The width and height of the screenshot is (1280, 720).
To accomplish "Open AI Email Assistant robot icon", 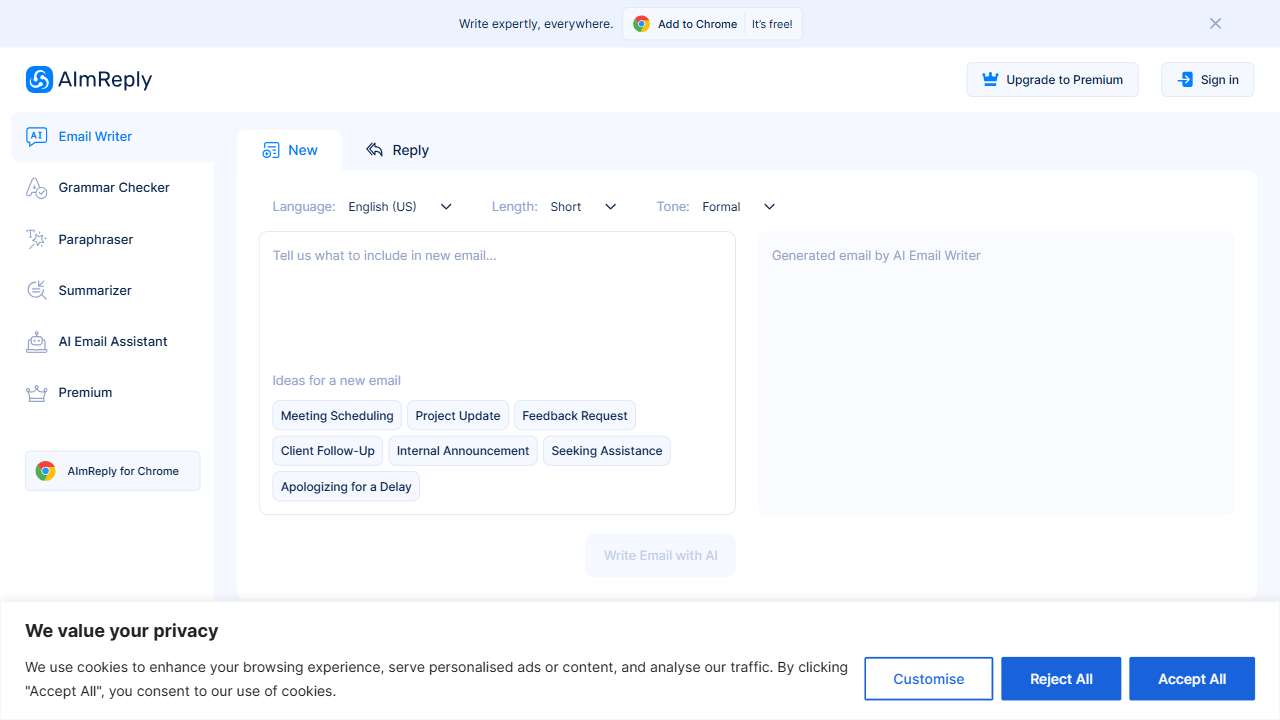I will 37,342.
